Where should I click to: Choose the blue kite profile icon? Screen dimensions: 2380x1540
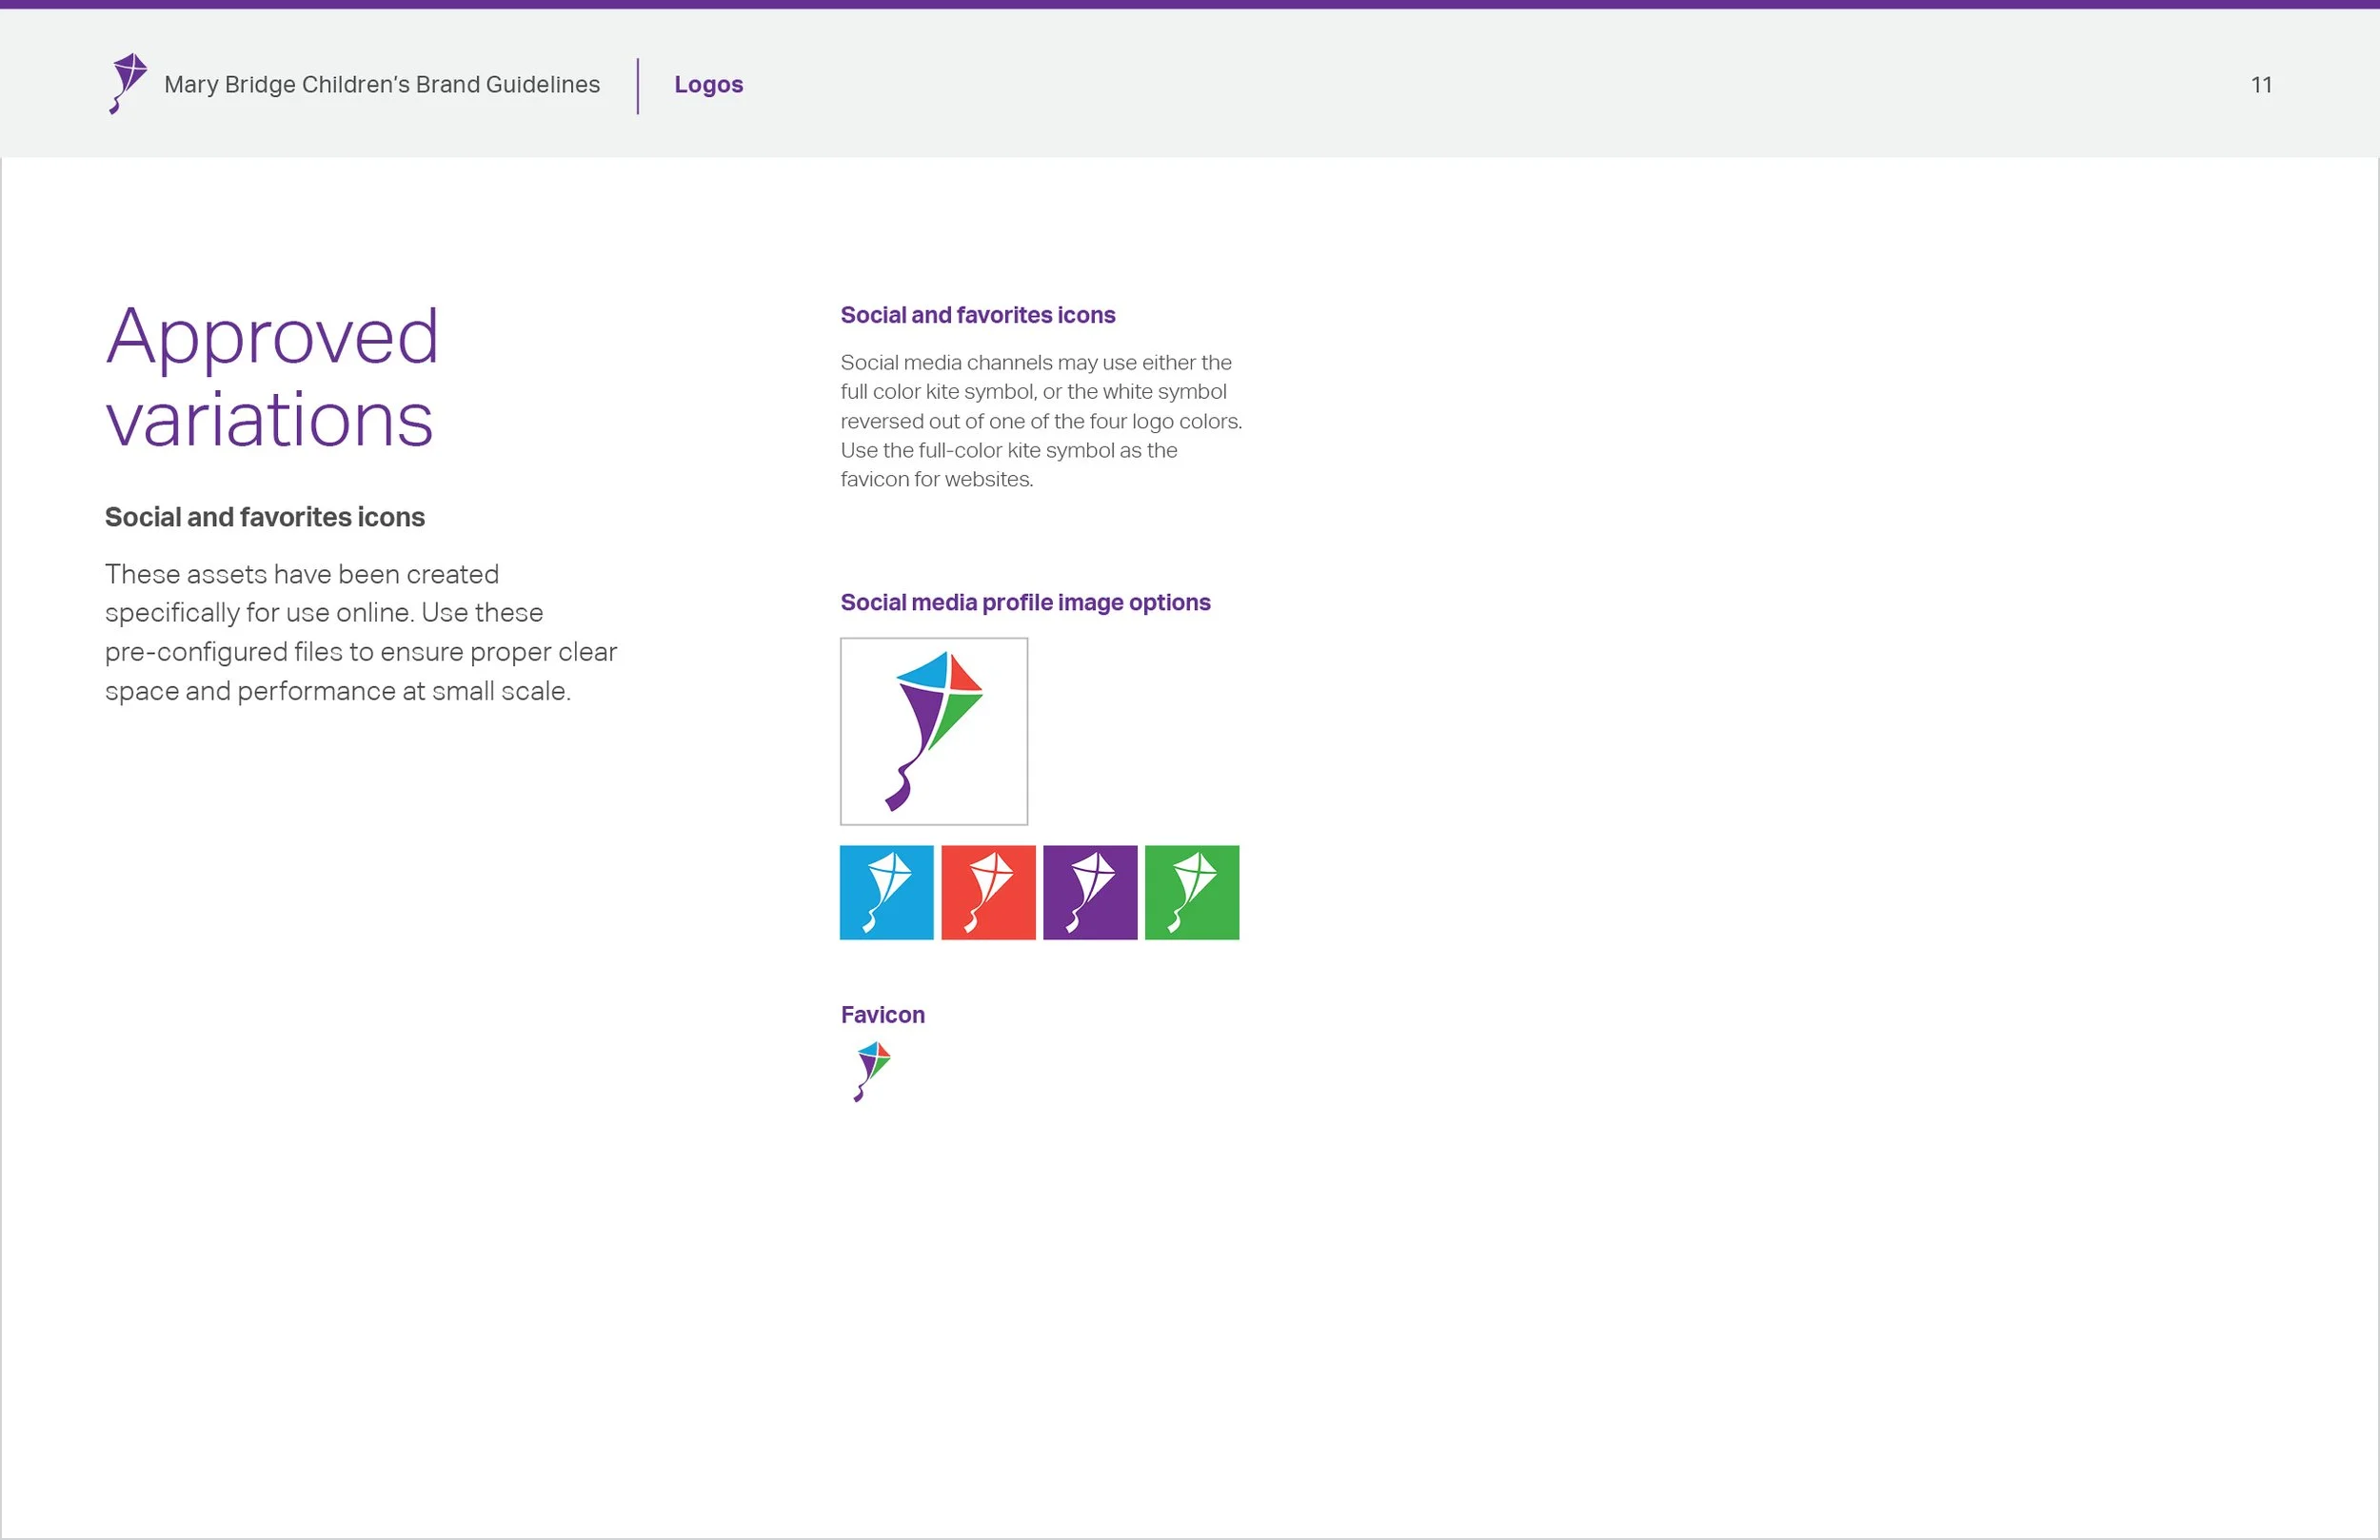click(886, 892)
